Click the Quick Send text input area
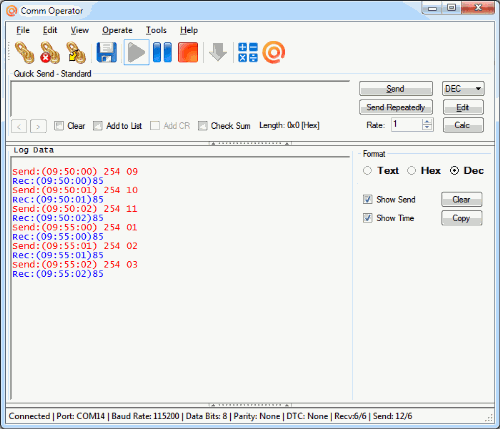Screen dimensions: 500x429 pos(180,98)
